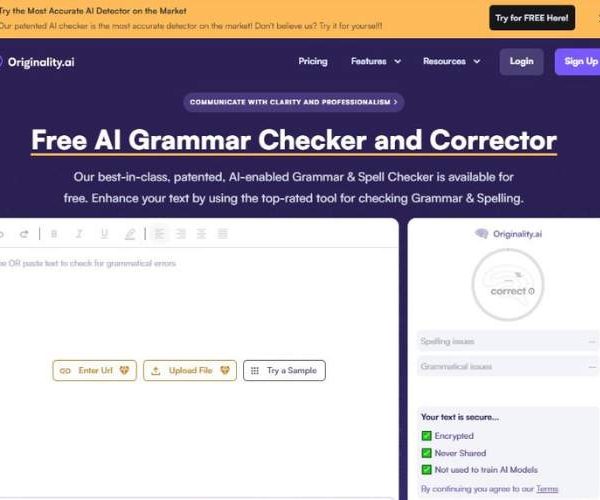Expand the Grammatical issues row

(x=508, y=366)
